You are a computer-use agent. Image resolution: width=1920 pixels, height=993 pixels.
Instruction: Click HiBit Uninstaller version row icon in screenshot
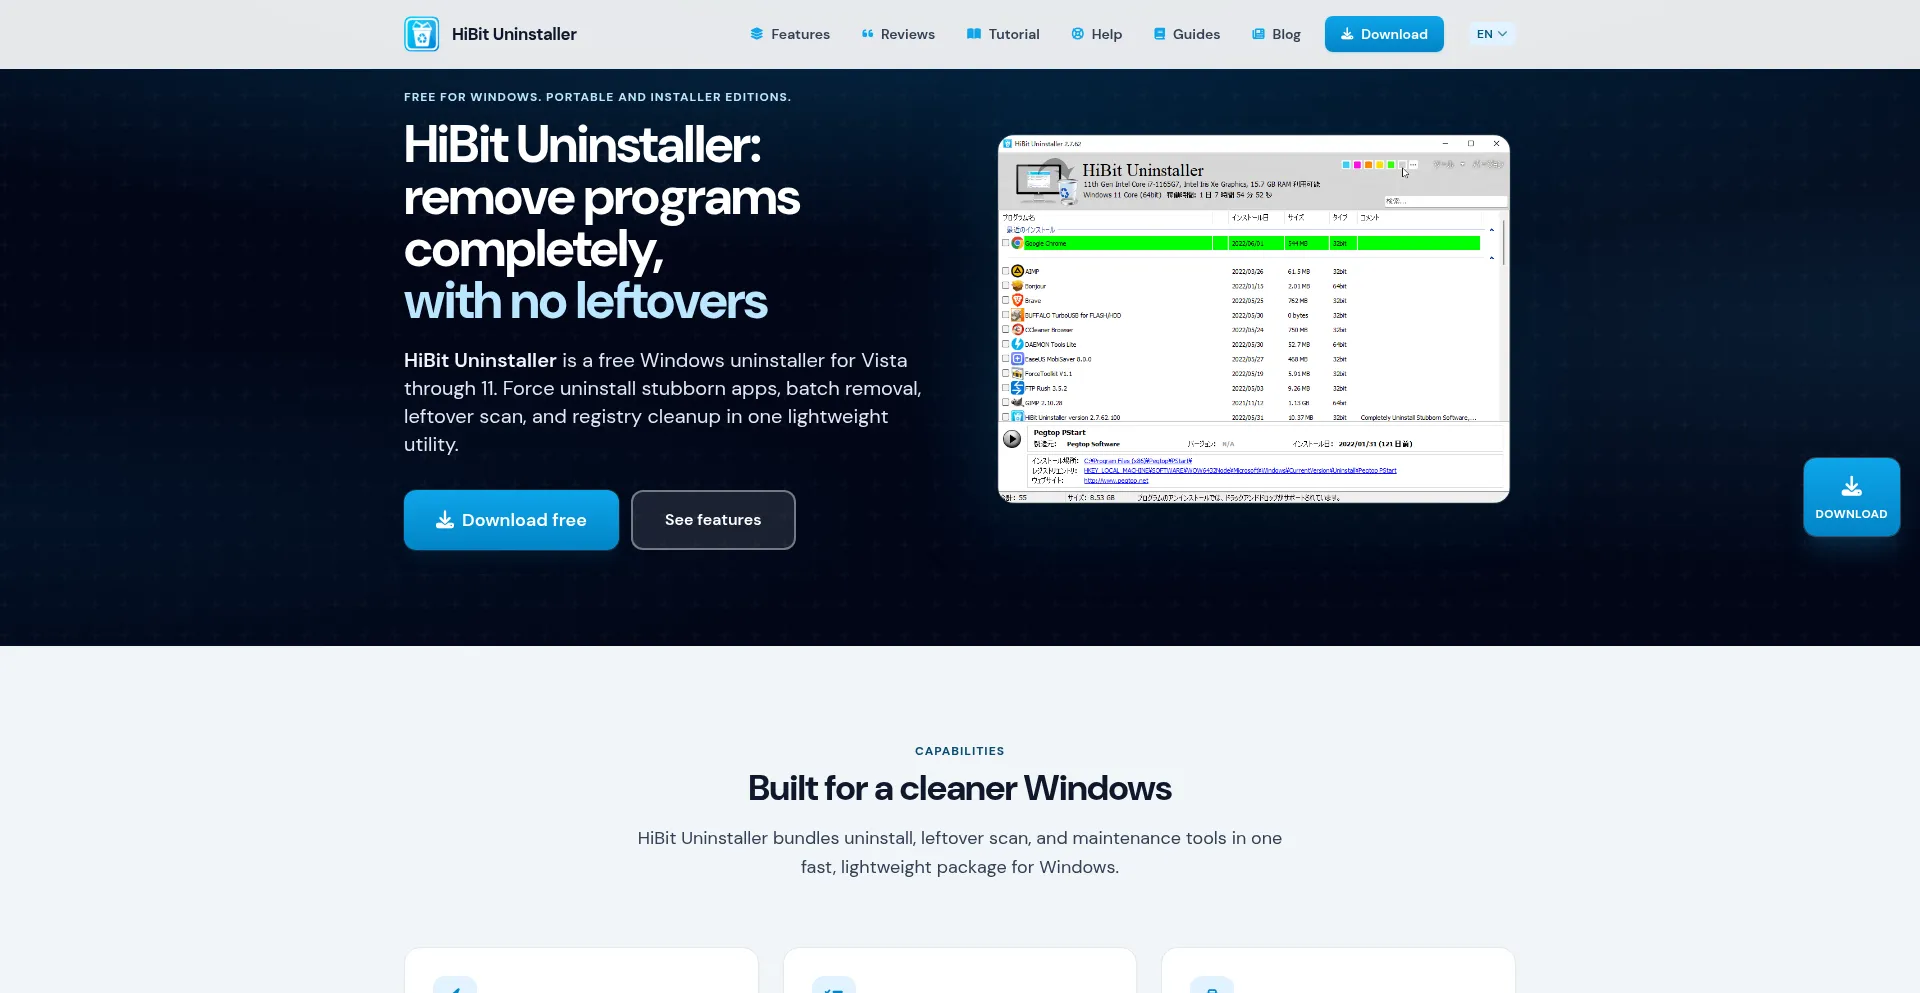[1017, 417]
